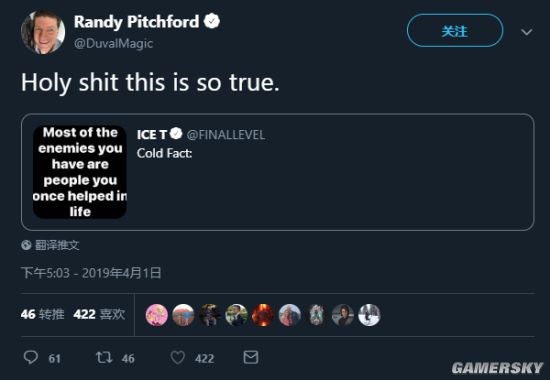Share tweet via envelope message icon
Image resolution: width=550 pixels, height=380 pixels.
tap(251, 357)
